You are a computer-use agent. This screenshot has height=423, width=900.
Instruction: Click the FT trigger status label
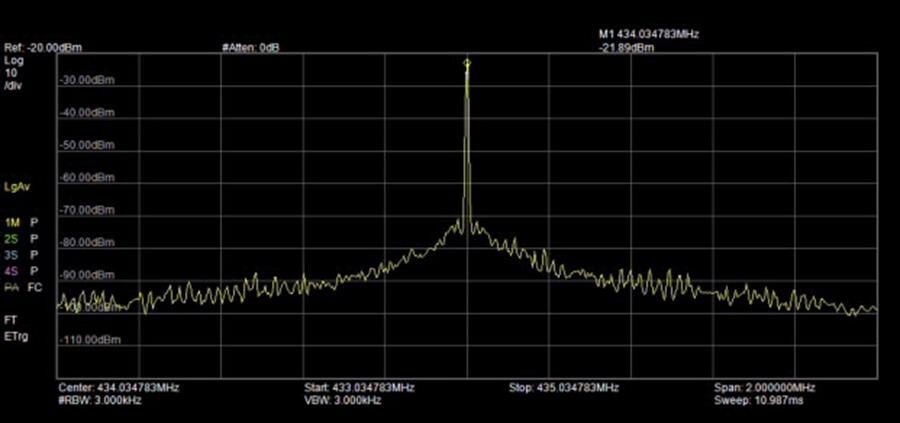(10, 320)
